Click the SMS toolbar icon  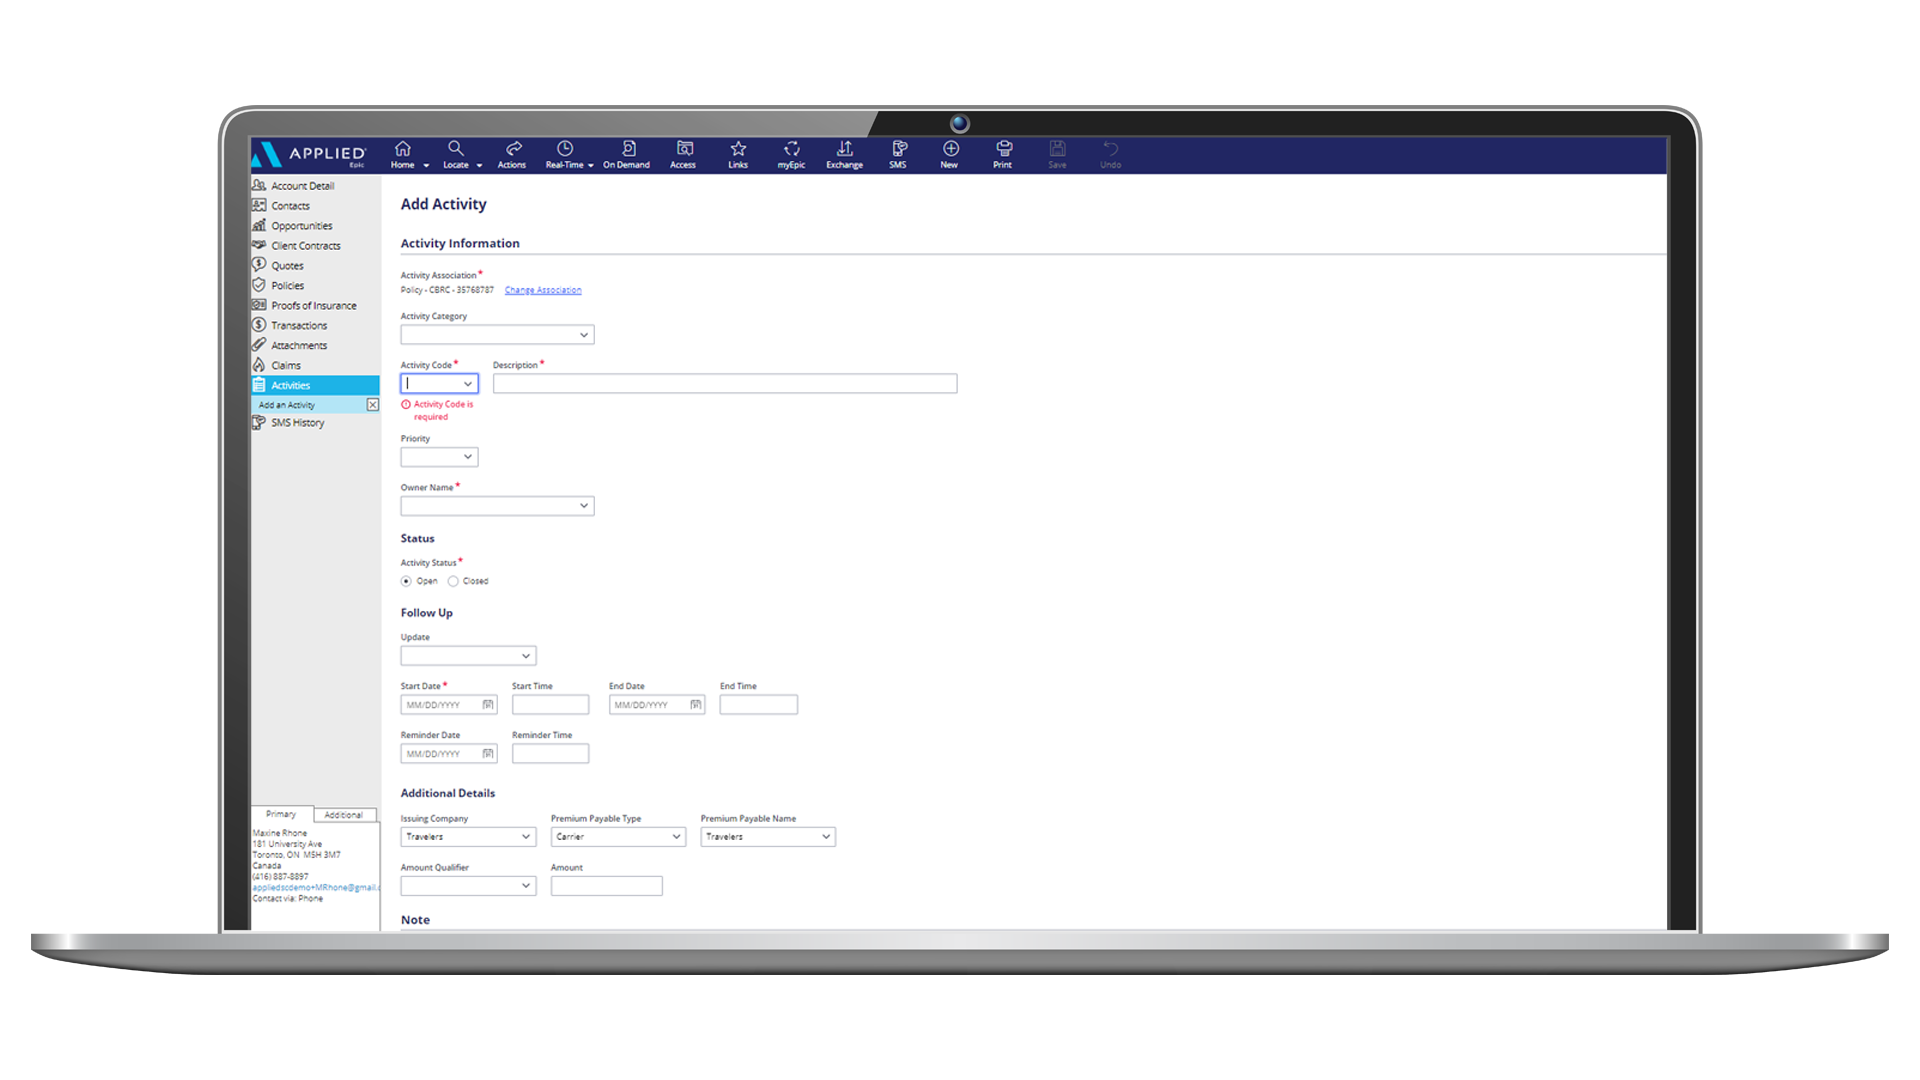(x=898, y=149)
